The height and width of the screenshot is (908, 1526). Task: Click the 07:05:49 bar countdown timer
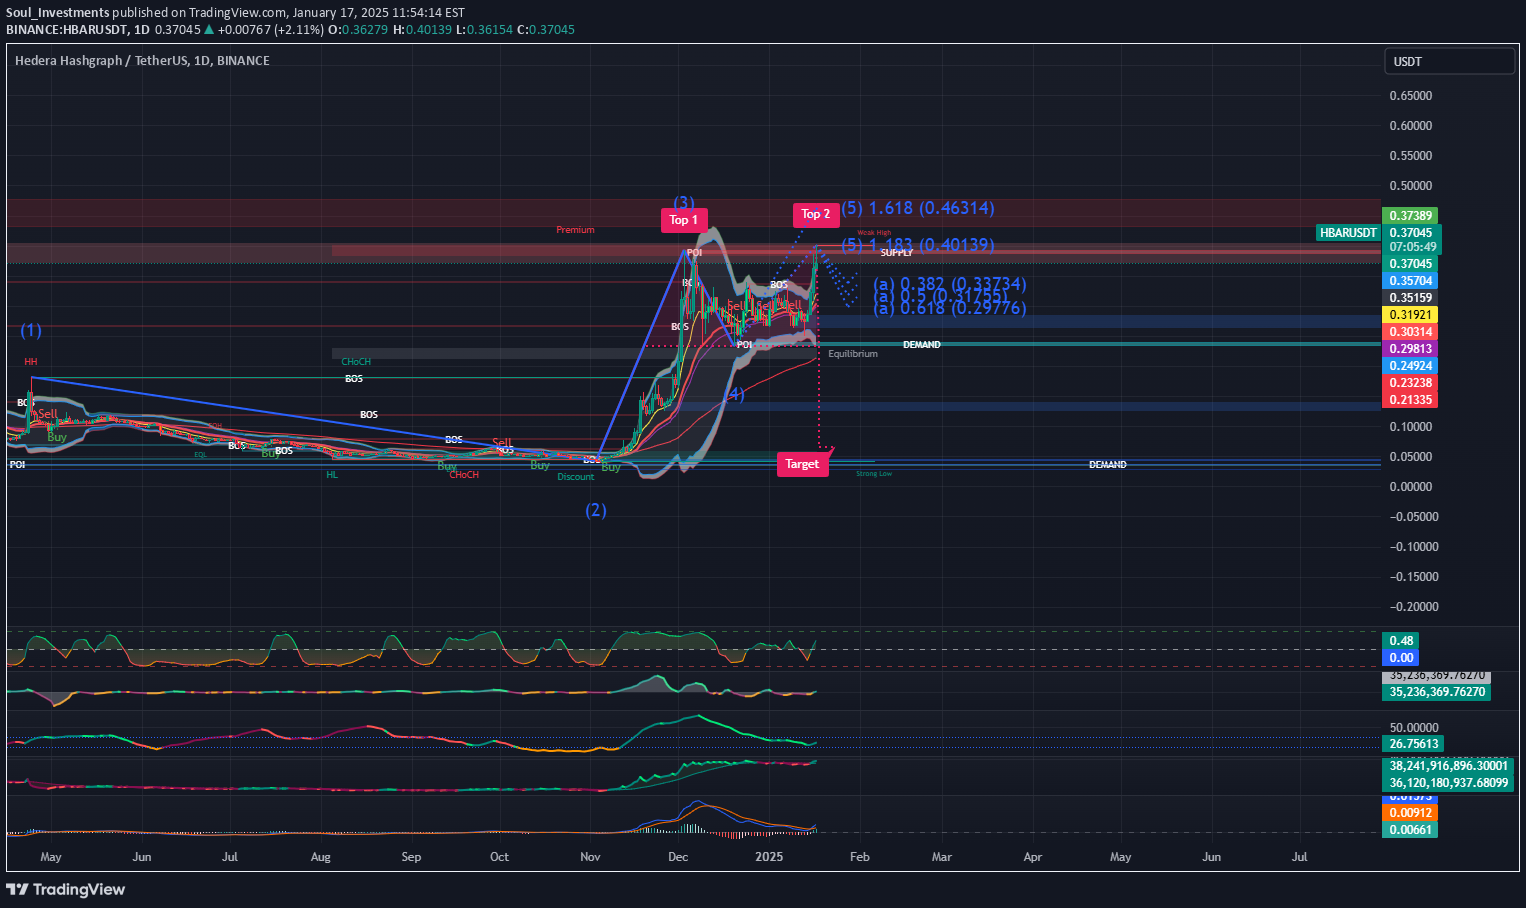point(1410,247)
